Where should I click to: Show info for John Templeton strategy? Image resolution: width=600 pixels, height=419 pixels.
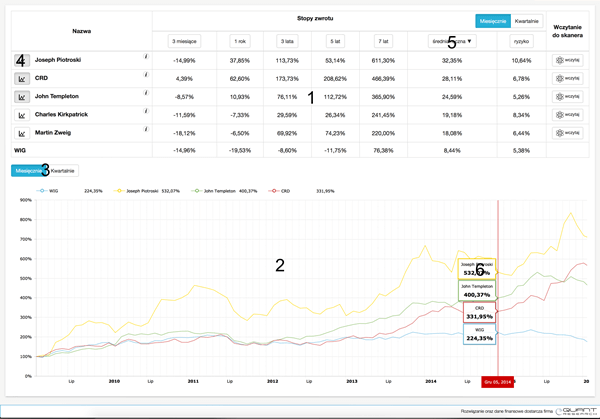[x=146, y=96]
